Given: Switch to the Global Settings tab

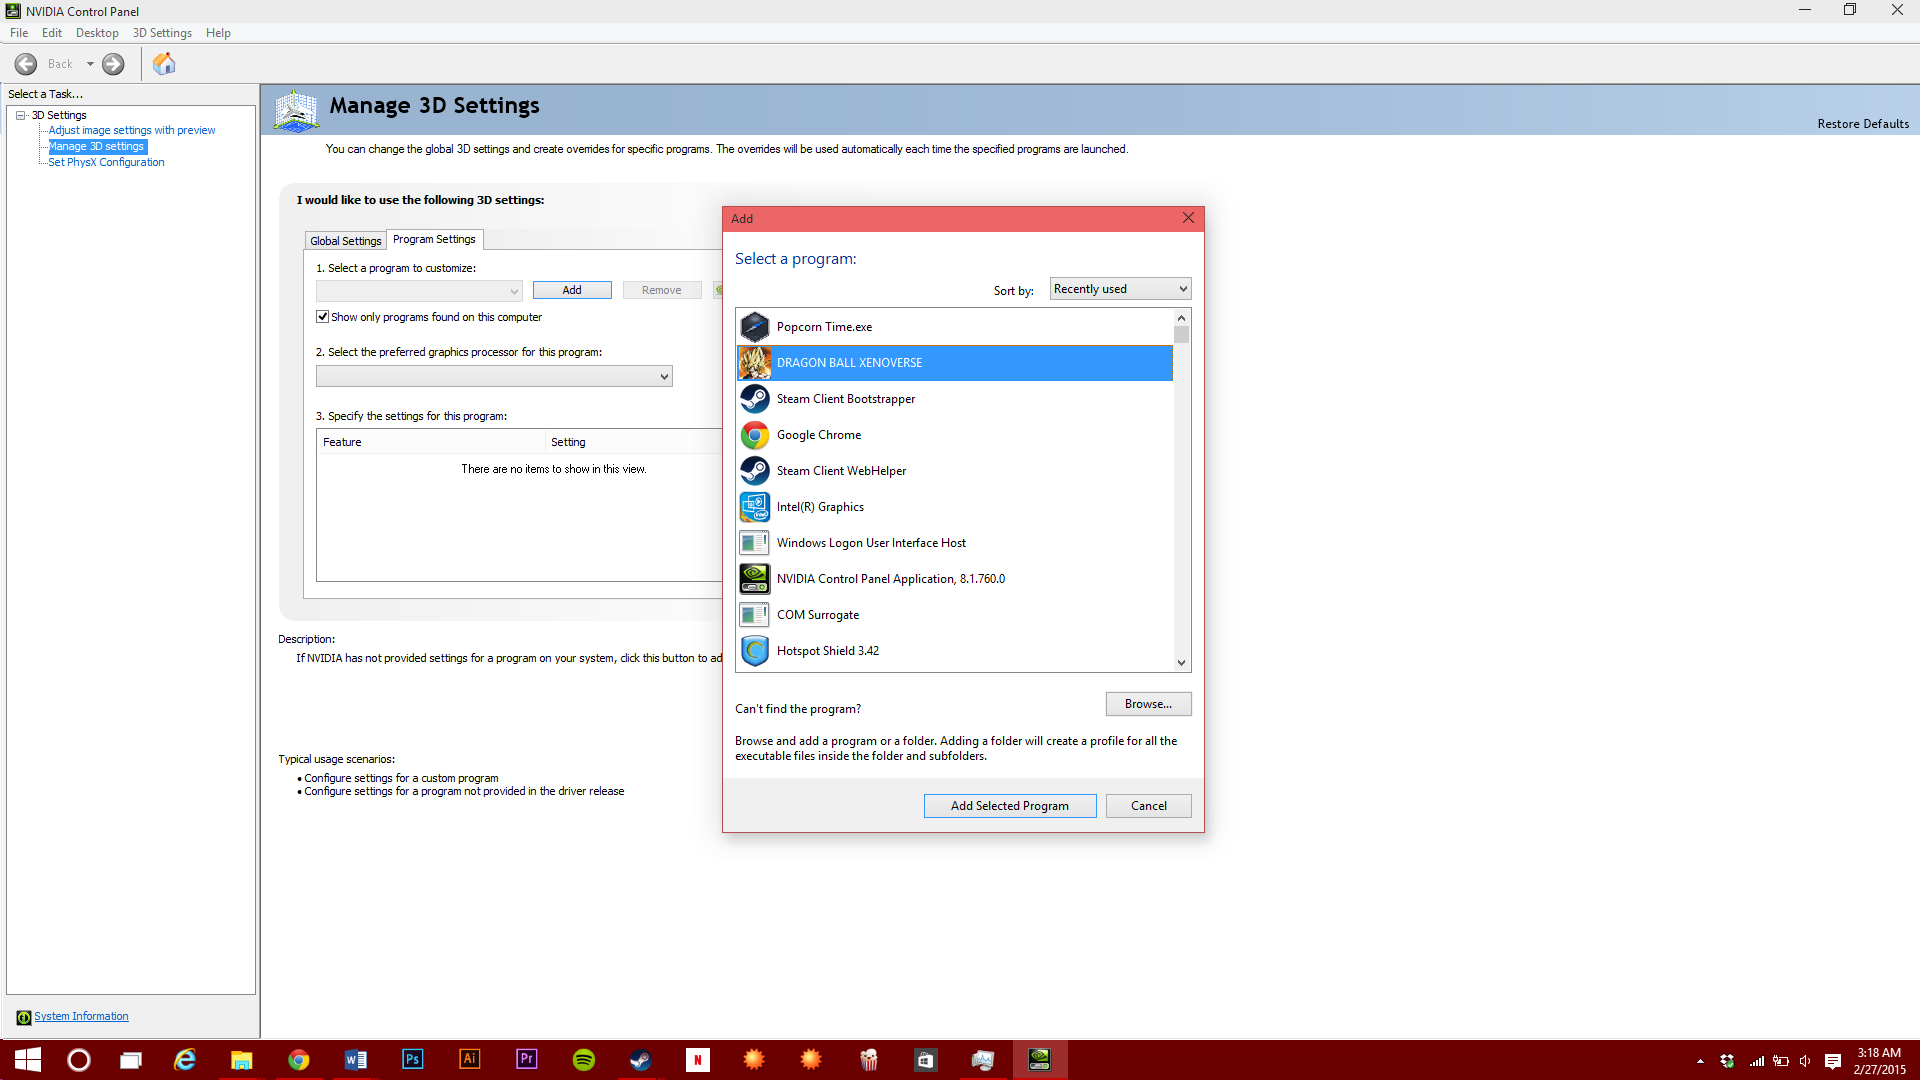Looking at the screenshot, I should pyautogui.click(x=345, y=241).
